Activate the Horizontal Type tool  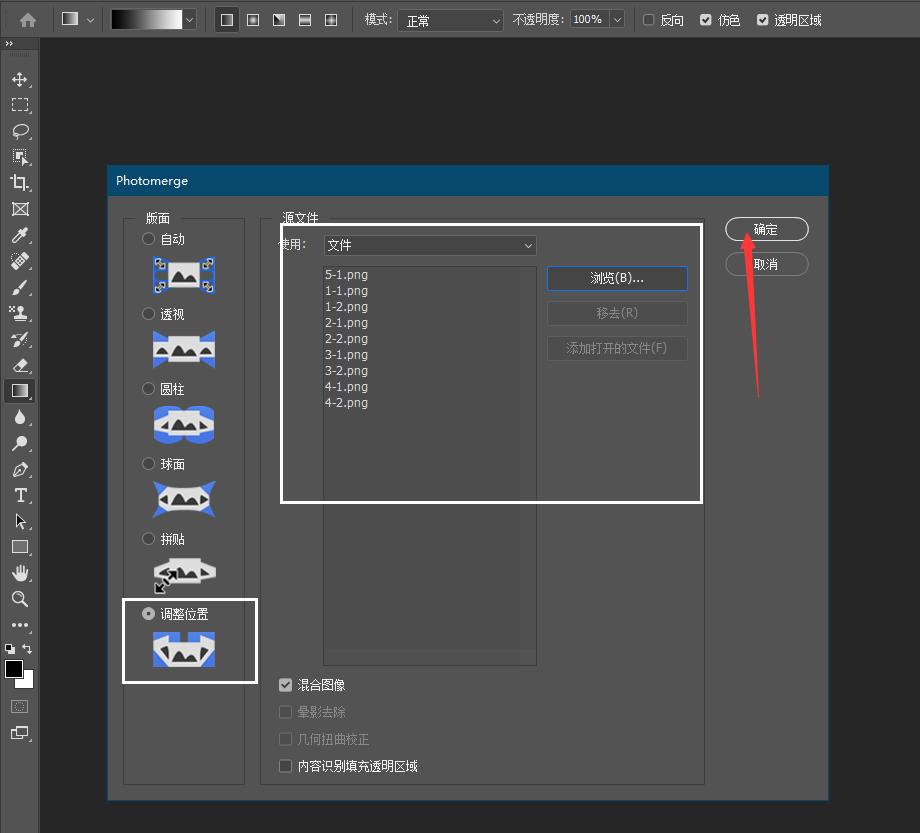point(19,495)
